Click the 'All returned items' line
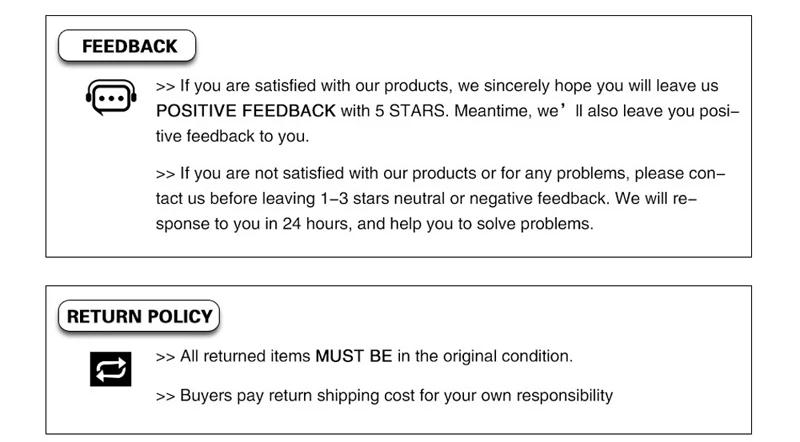The width and height of the screenshot is (800, 442). (x=365, y=355)
